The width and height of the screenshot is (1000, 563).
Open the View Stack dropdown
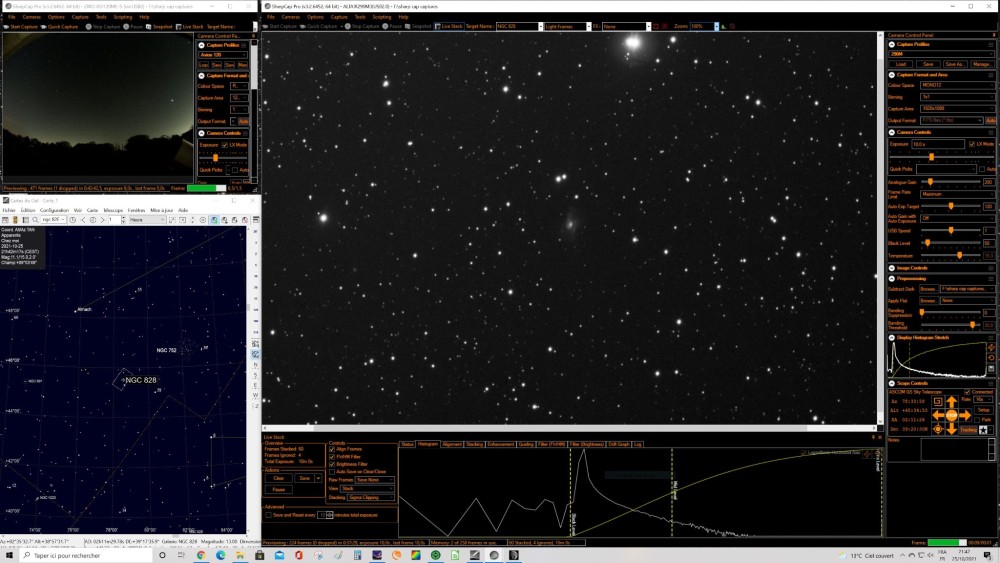367,488
